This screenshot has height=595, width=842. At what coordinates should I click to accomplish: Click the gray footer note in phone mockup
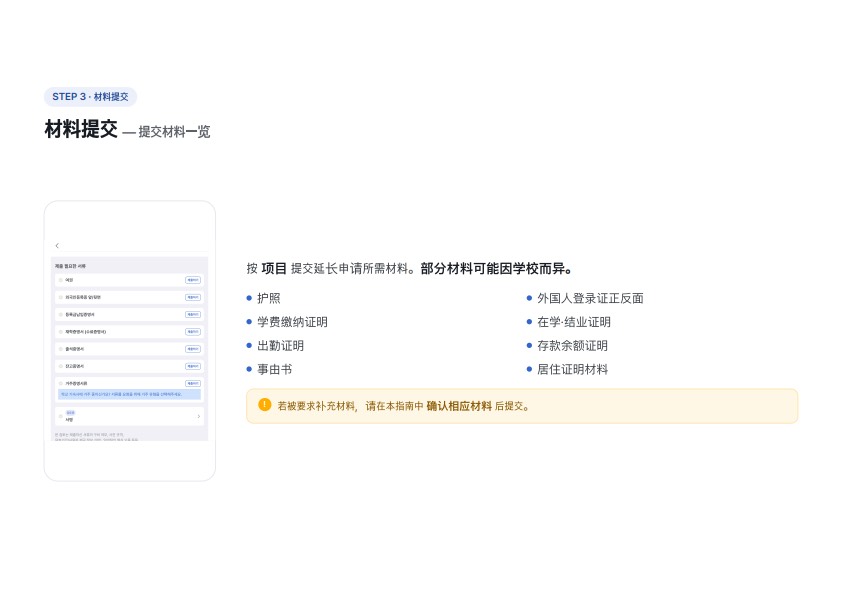pos(97,437)
